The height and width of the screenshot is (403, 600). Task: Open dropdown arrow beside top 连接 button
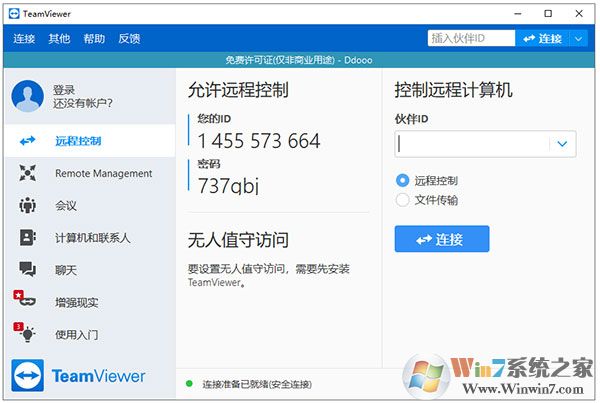(579, 39)
